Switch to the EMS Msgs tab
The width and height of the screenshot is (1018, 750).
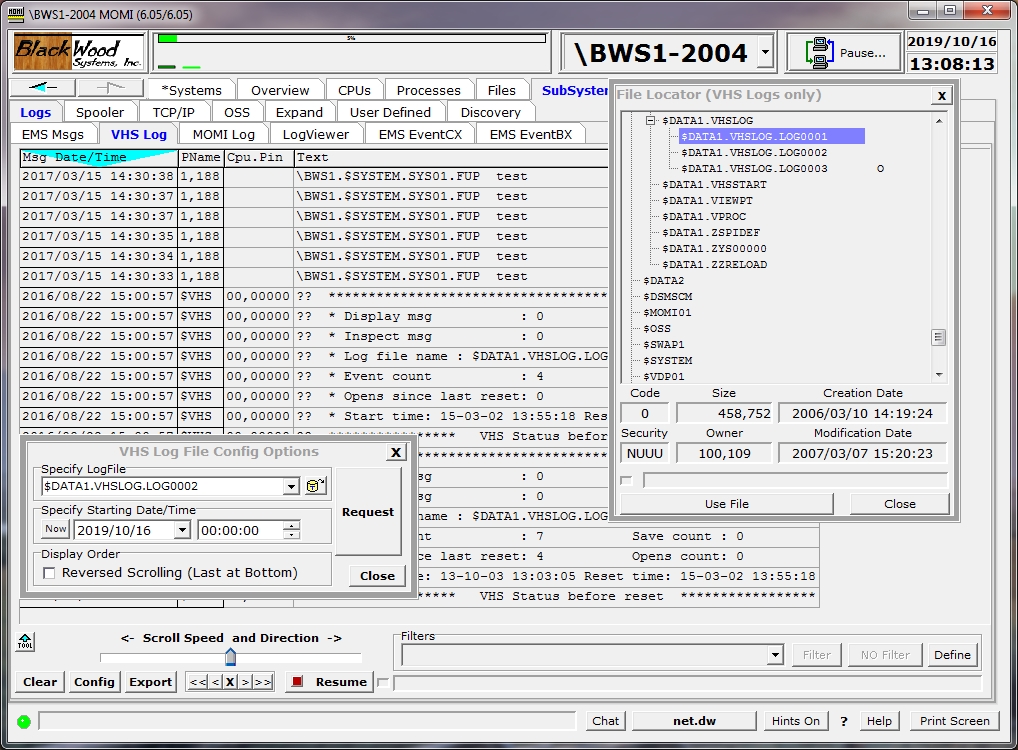pyautogui.click(x=54, y=134)
